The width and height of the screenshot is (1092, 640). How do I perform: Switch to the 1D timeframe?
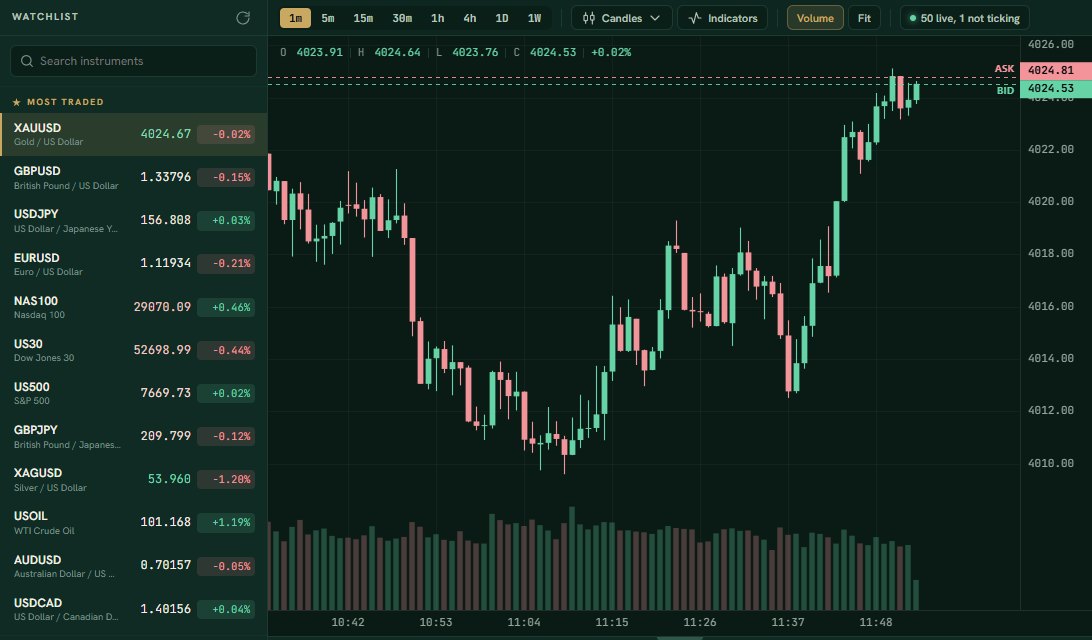pos(501,18)
